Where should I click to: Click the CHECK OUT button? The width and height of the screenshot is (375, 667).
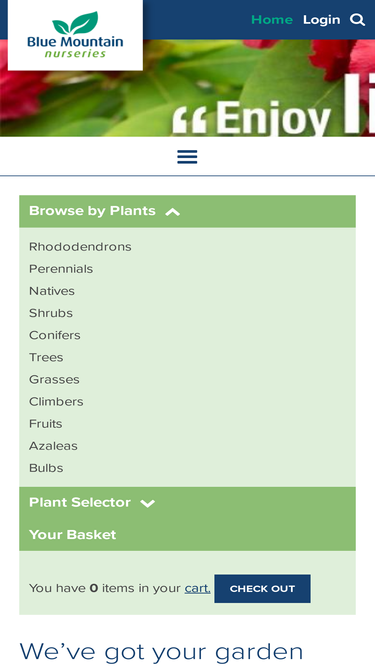[x=262, y=589]
